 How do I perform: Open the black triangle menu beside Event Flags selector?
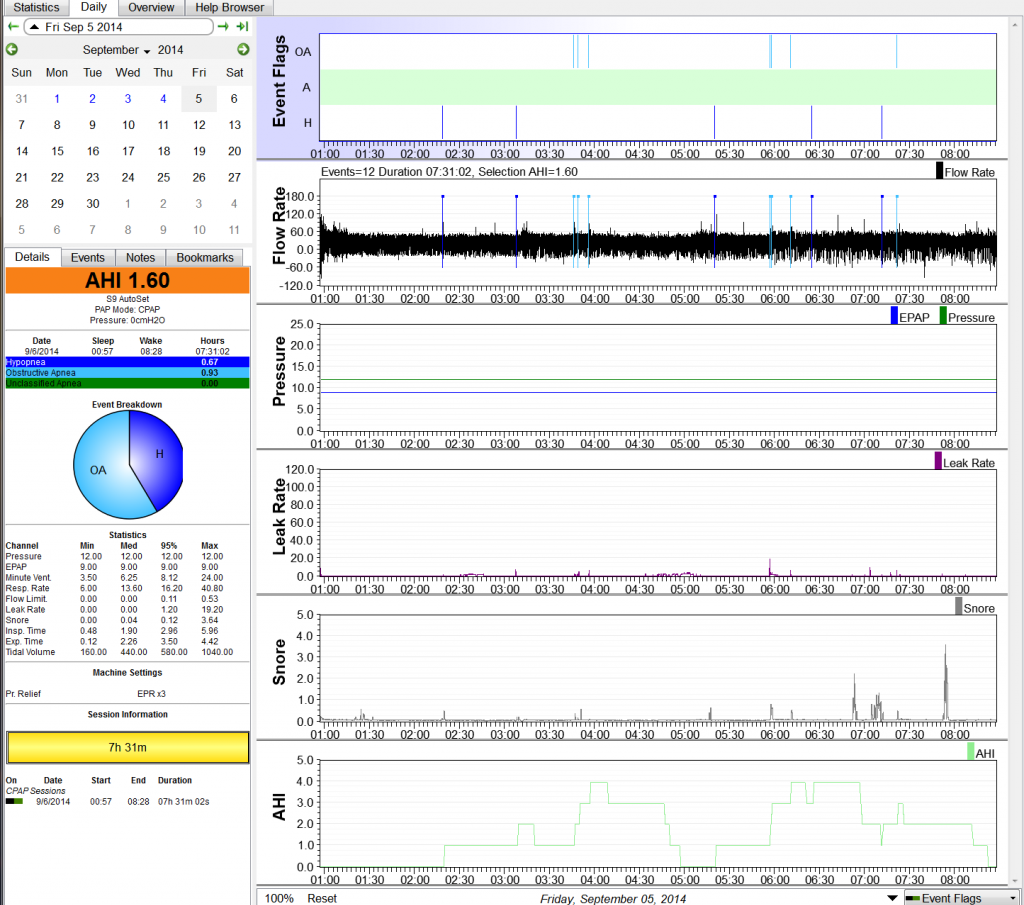click(x=892, y=898)
